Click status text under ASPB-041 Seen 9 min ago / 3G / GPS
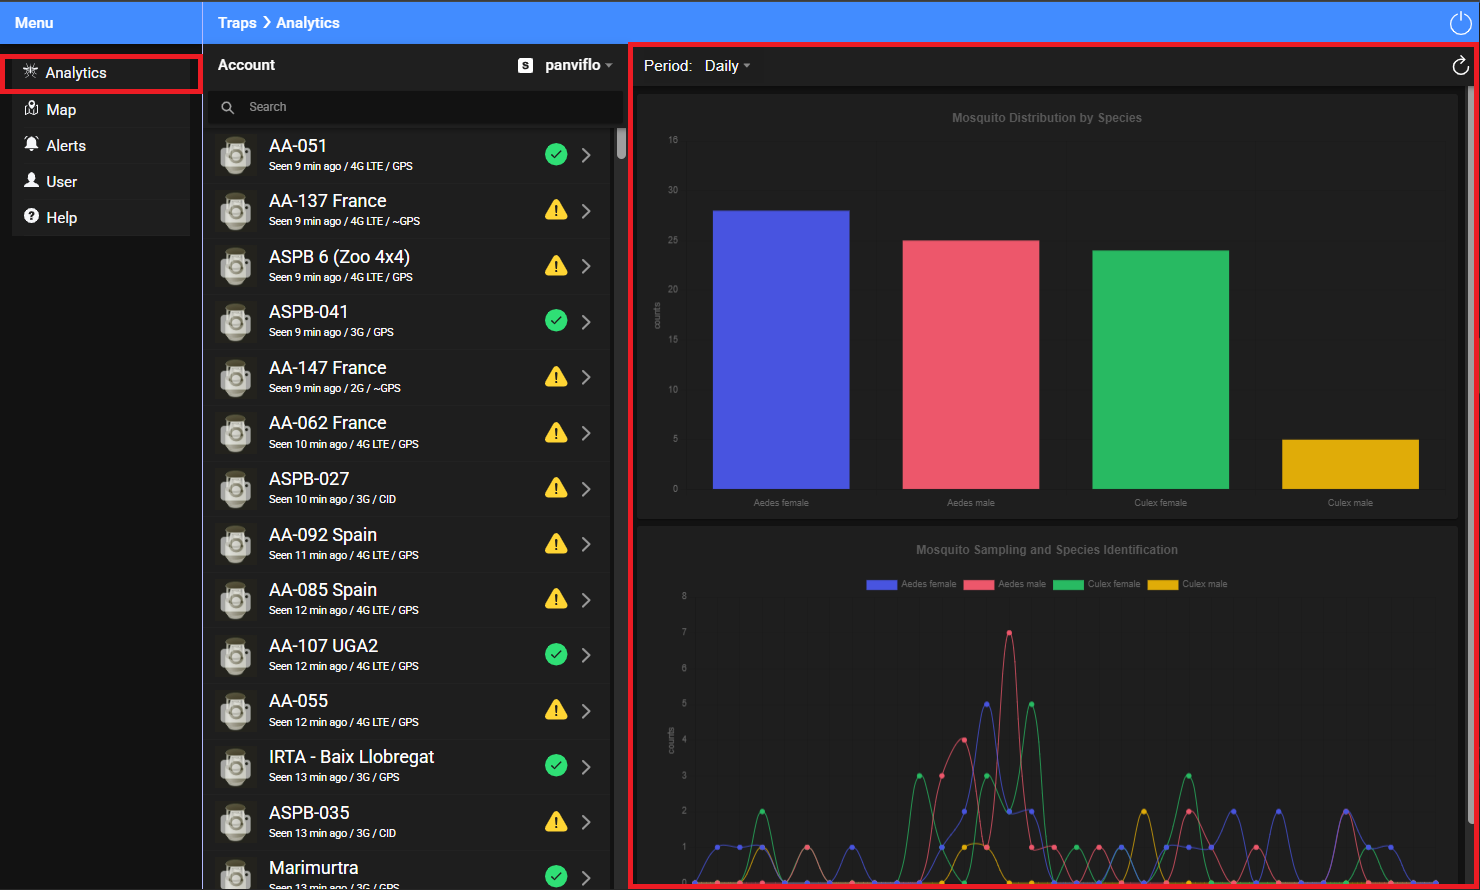 (331, 333)
